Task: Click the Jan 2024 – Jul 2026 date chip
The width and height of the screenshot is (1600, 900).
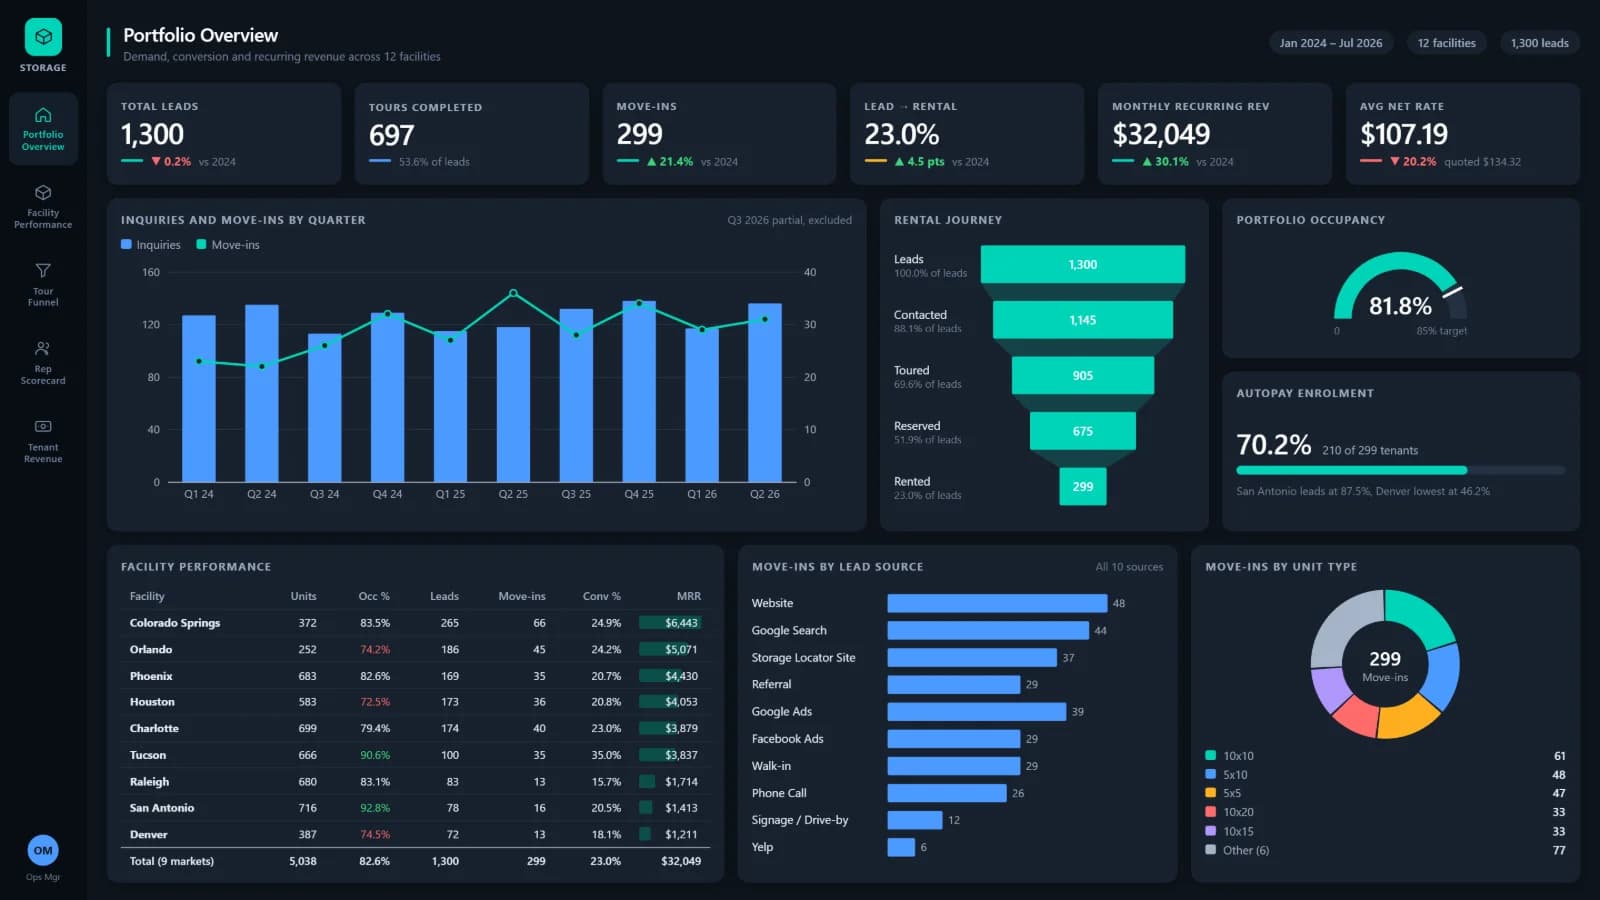Action: tap(1331, 43)
